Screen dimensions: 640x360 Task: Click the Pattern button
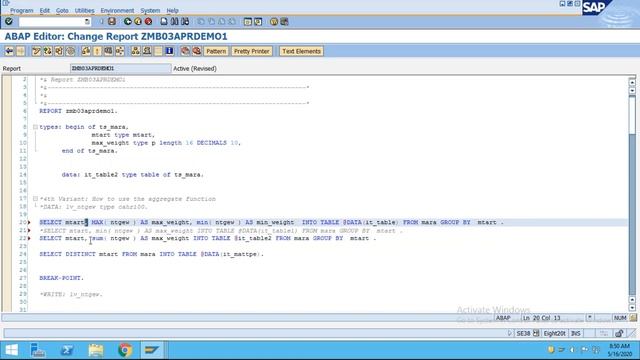pyautogui.click(x=216, y=51)
